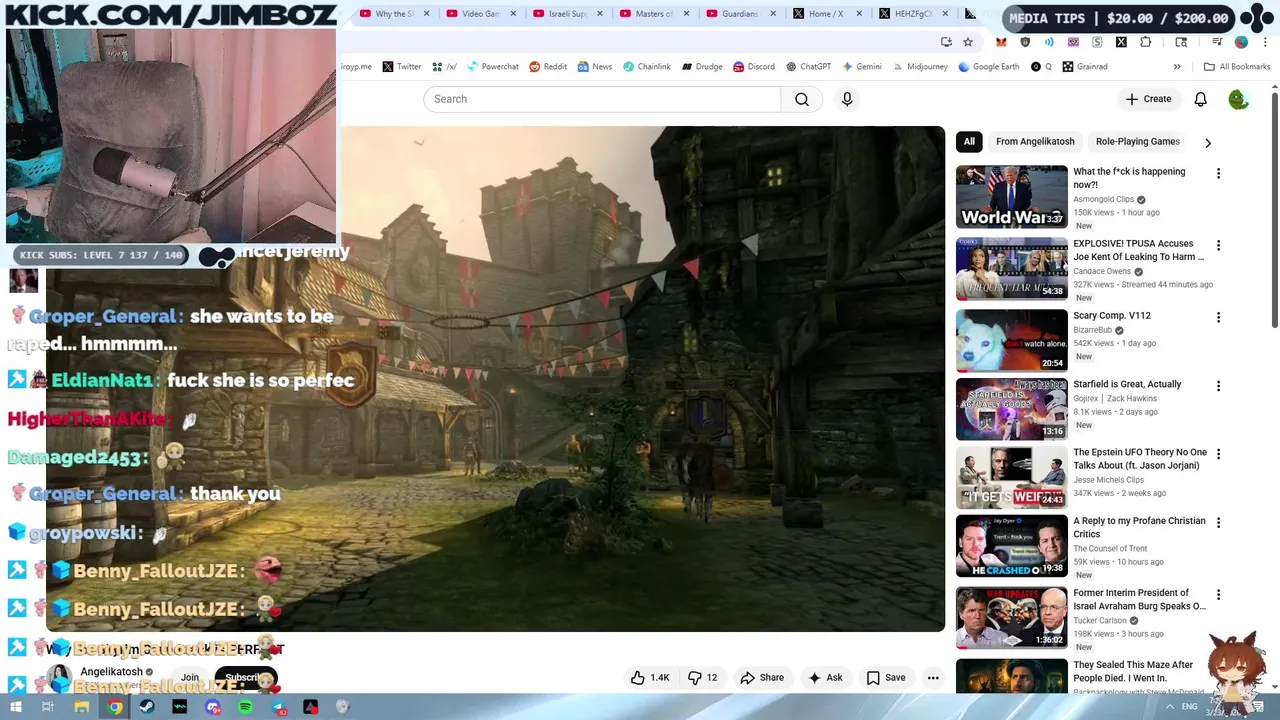Close the 'Why the S' tab
Screen dimensions: 1280x720
(427, 14)
